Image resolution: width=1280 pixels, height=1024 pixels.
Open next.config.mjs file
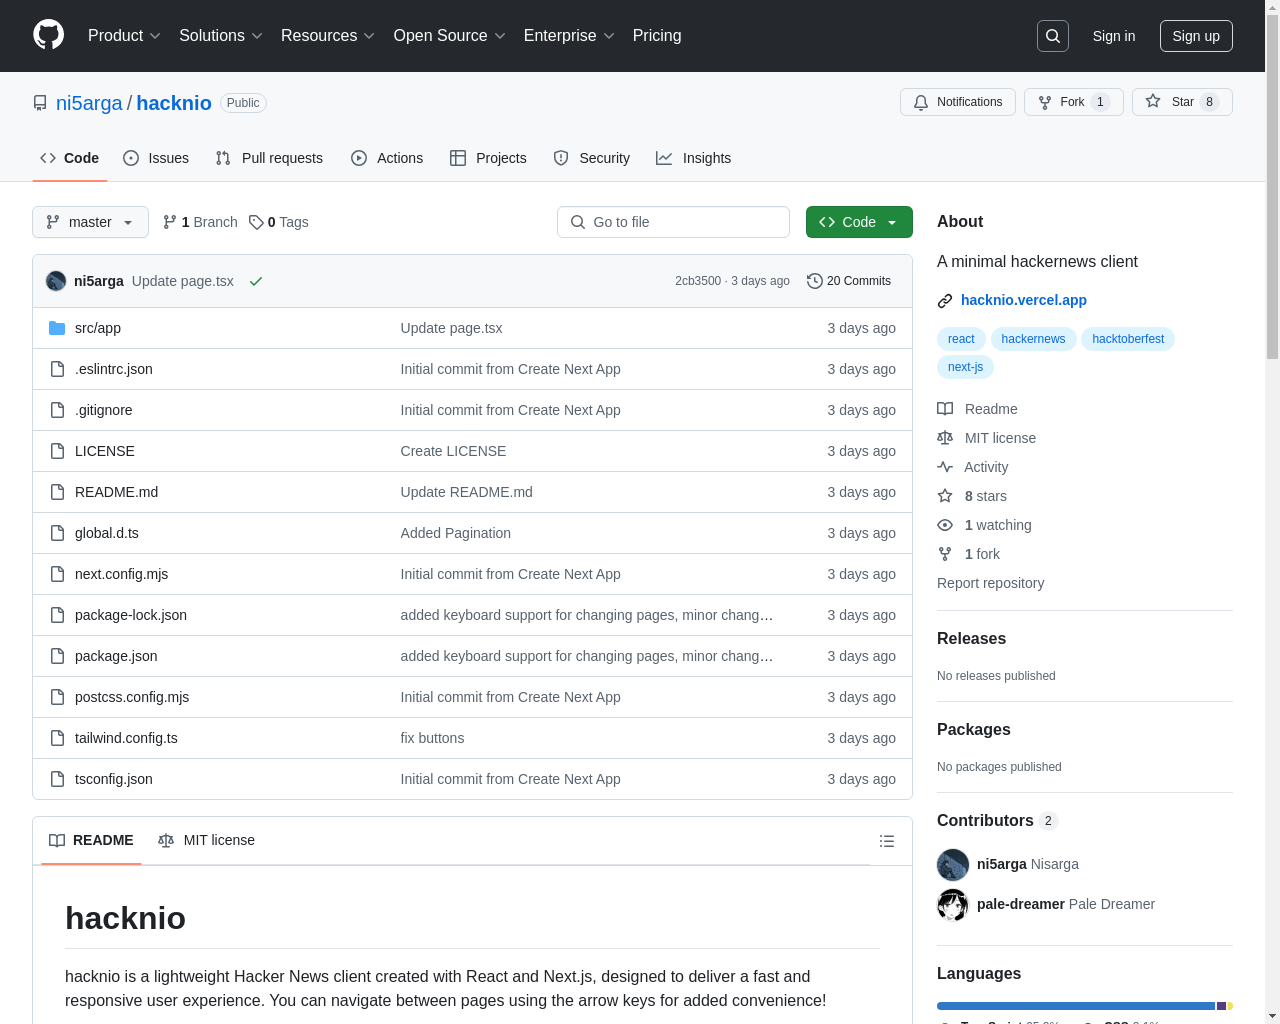point(121,574)
